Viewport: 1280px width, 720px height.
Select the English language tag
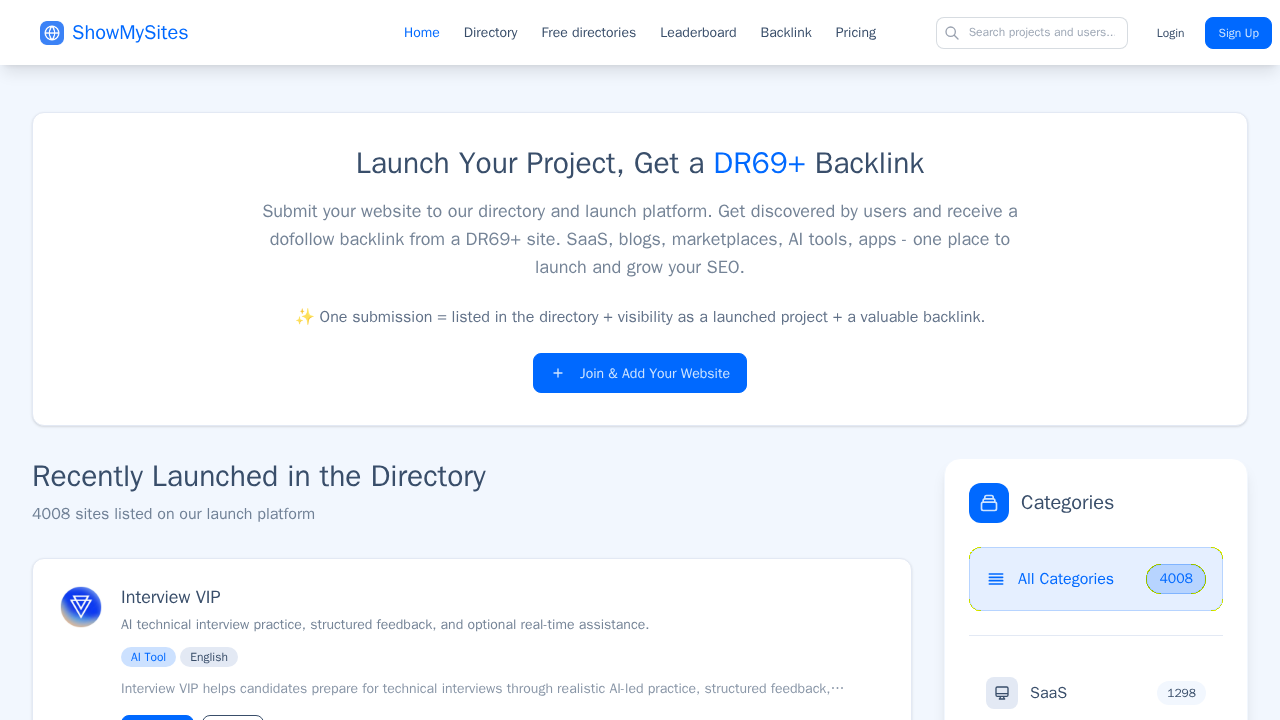[209, 657]
